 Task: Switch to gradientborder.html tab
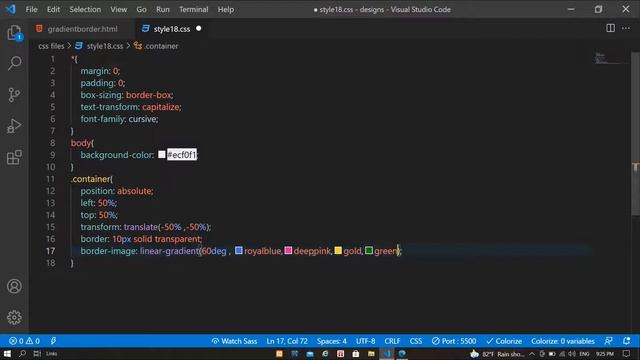coord(82,29)
